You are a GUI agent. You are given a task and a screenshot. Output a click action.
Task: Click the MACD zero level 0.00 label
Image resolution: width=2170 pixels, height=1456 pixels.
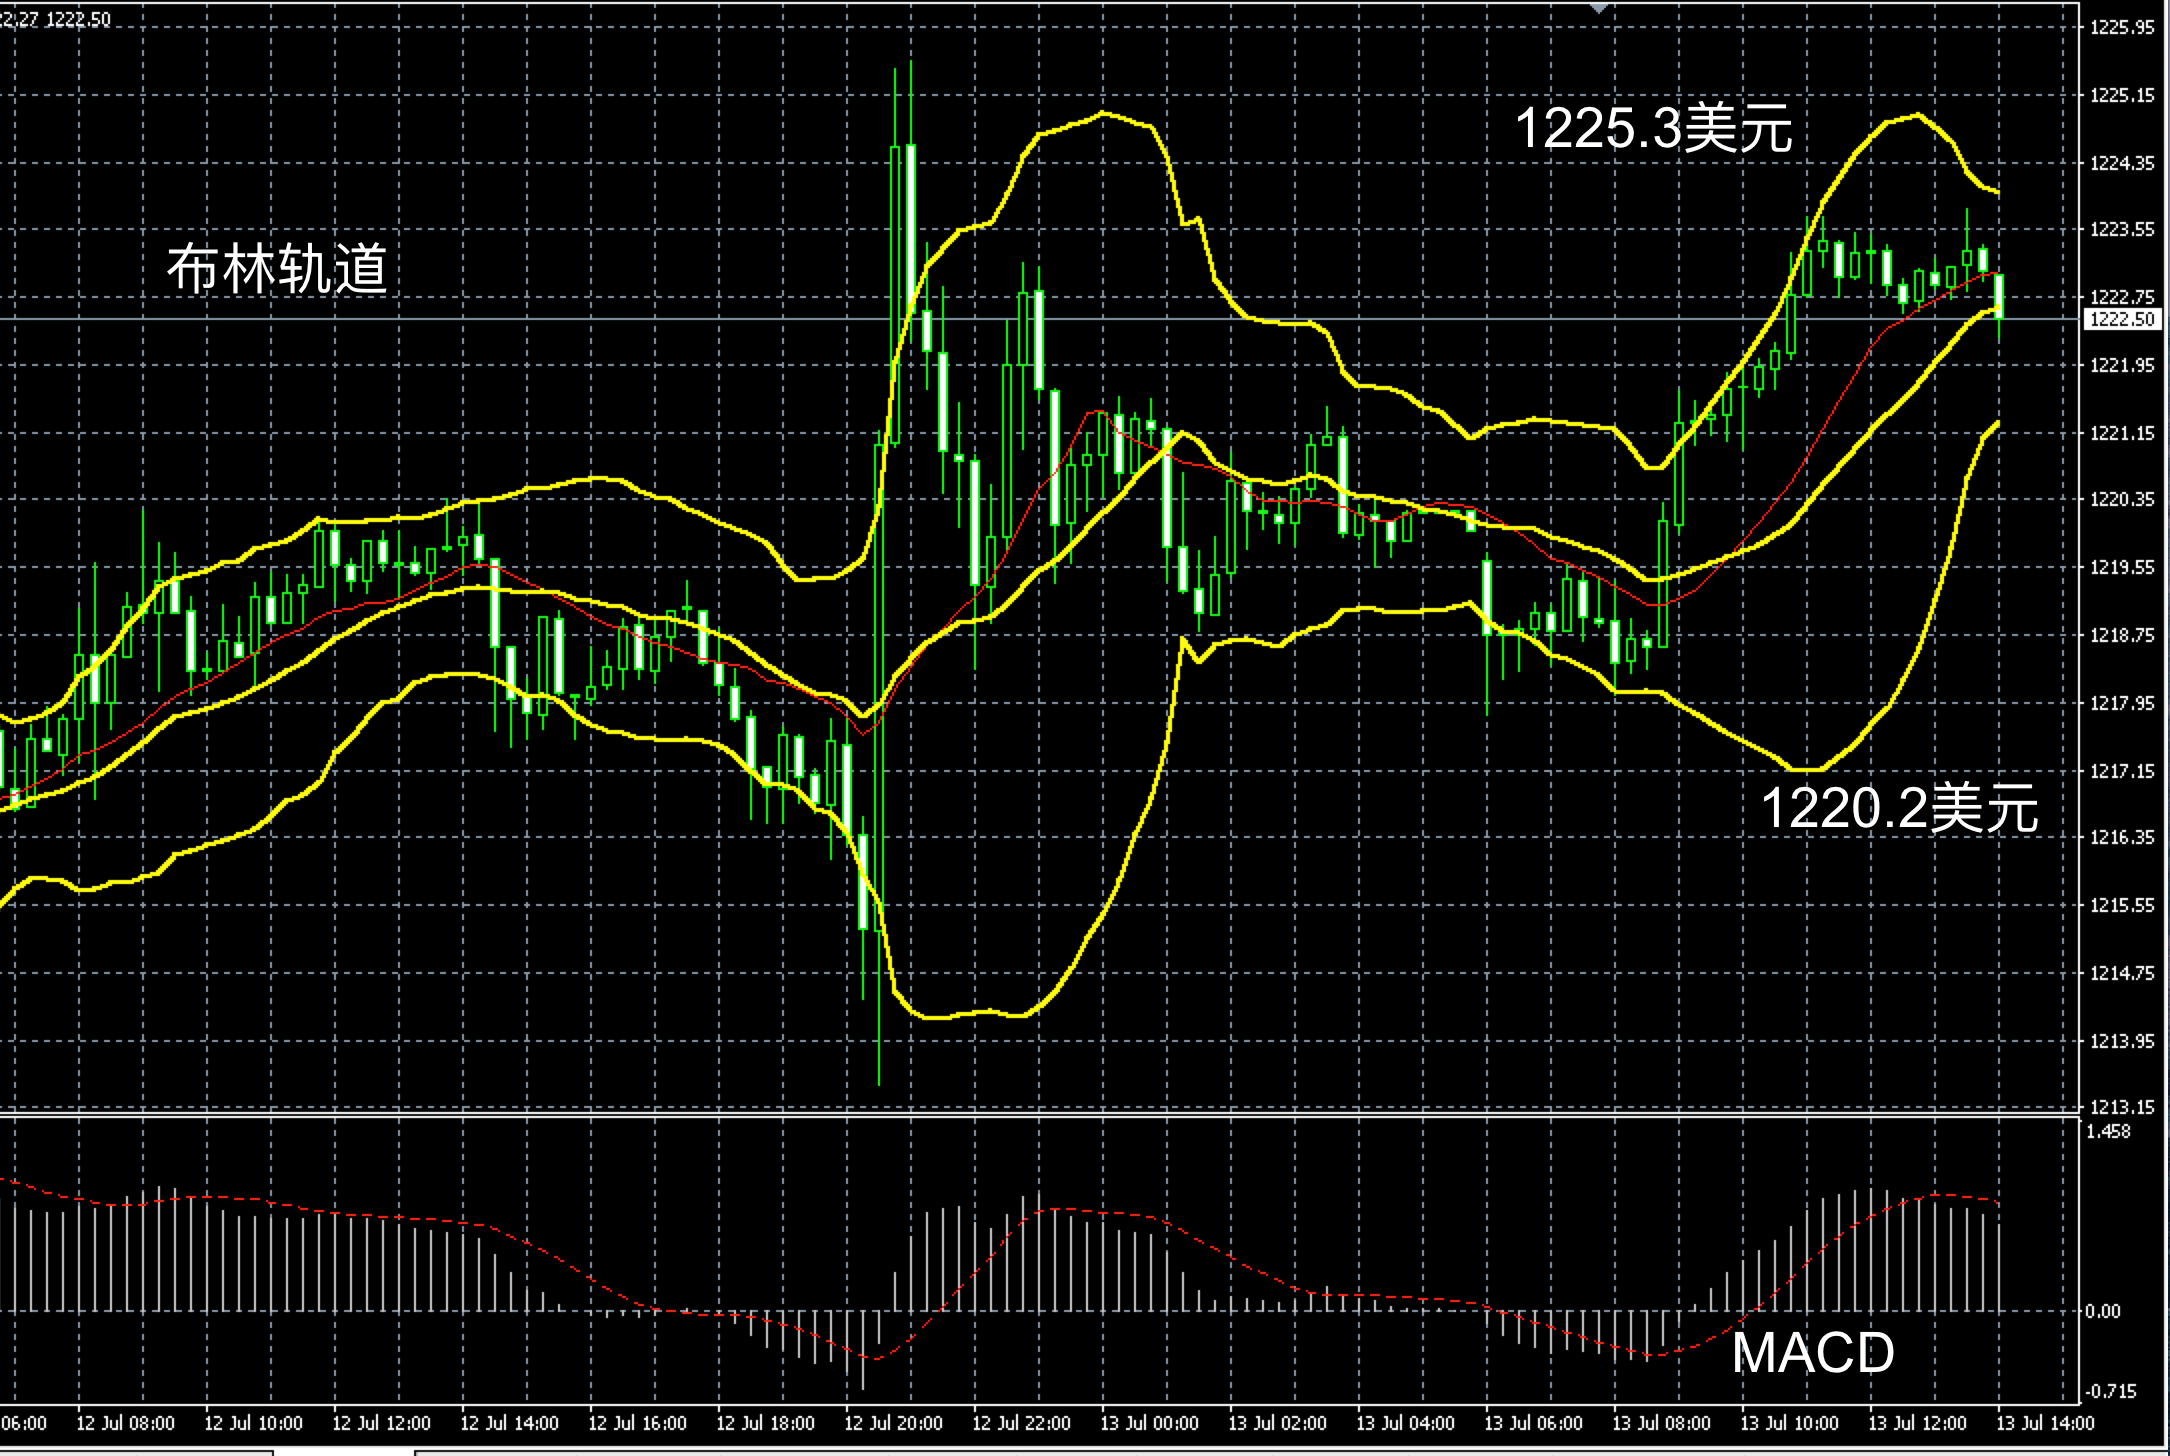tap(2104, 1311)
